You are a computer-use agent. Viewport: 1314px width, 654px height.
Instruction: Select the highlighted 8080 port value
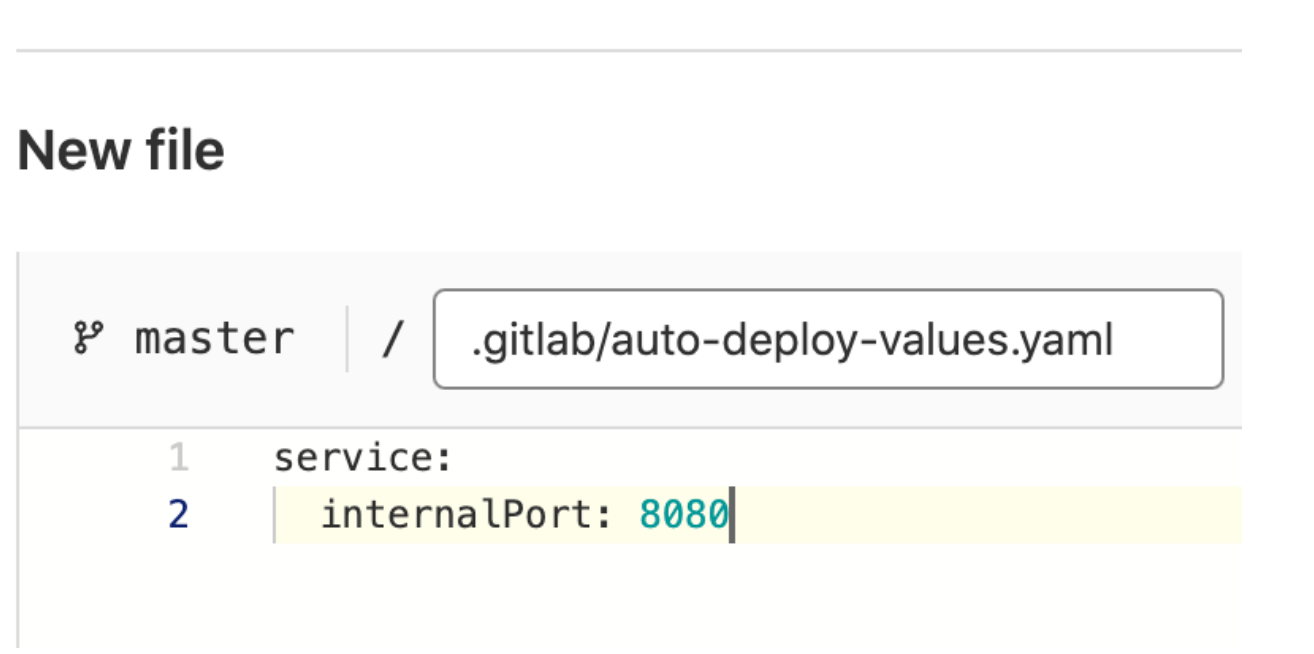coord(684,513)
